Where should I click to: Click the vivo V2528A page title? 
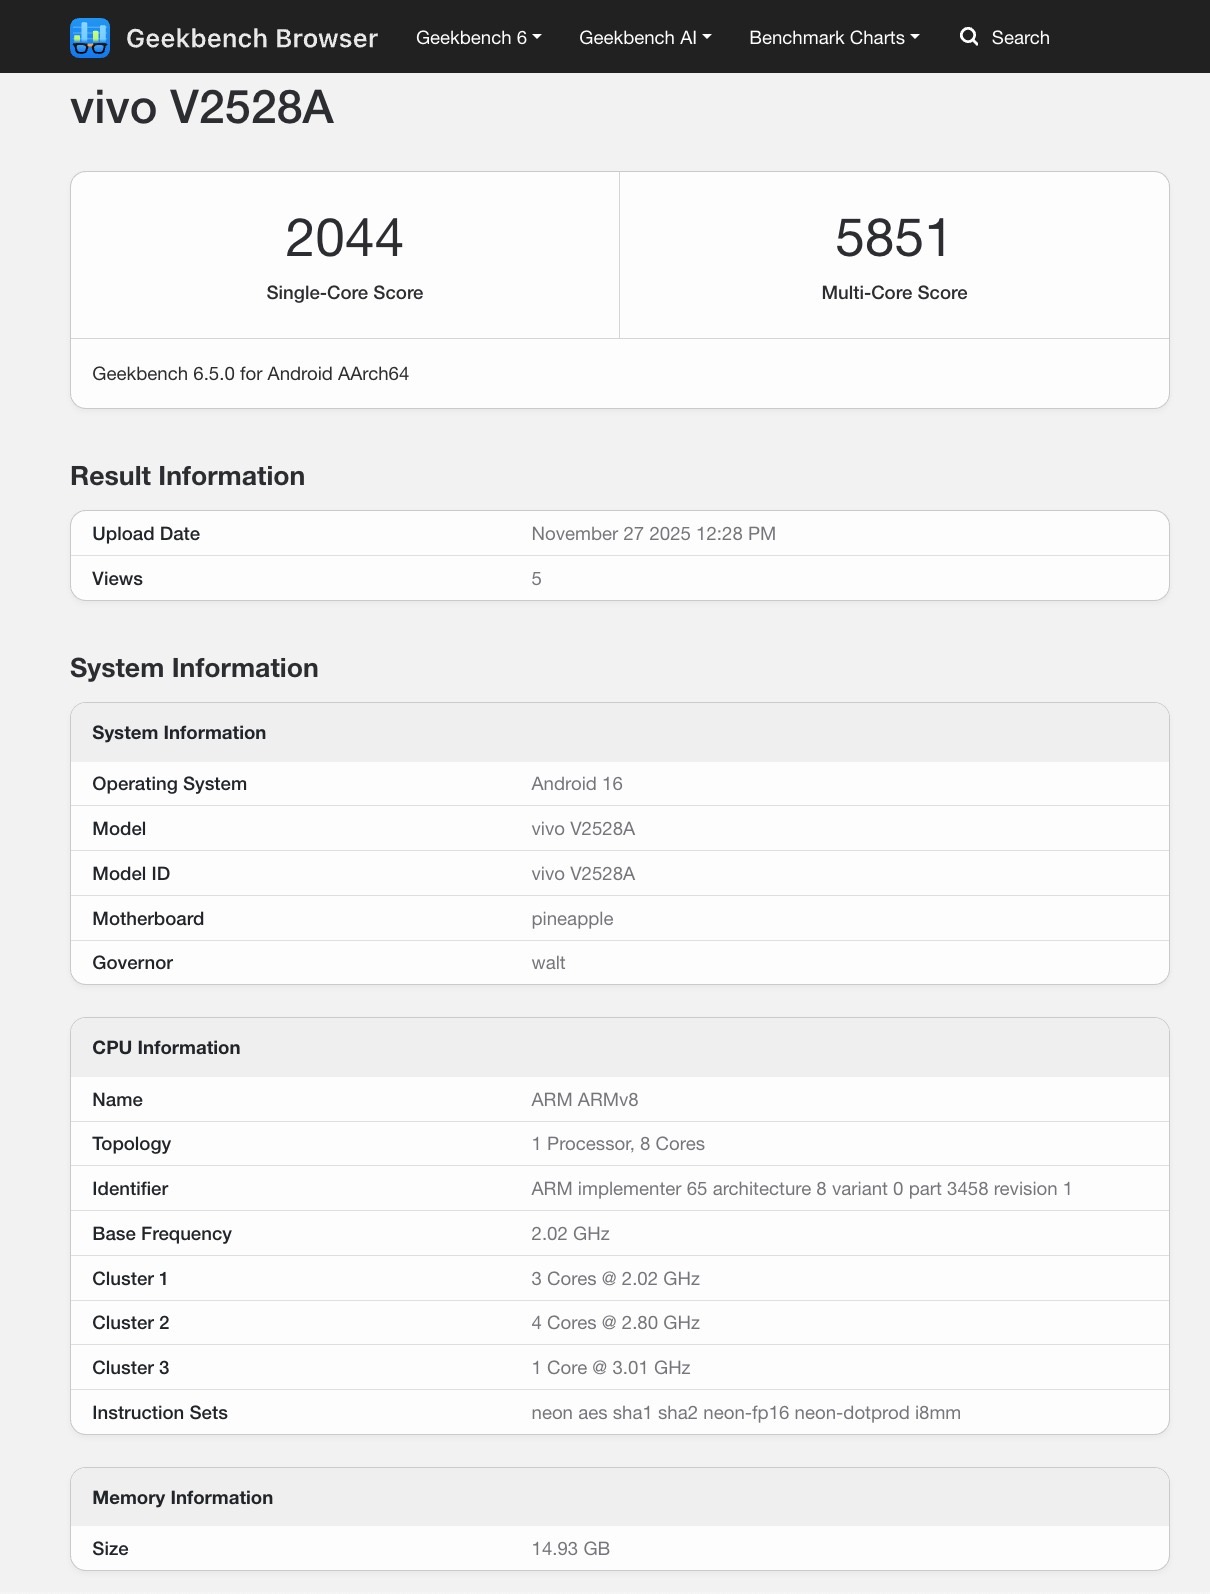pyautogui.click(x=202, y=107)
